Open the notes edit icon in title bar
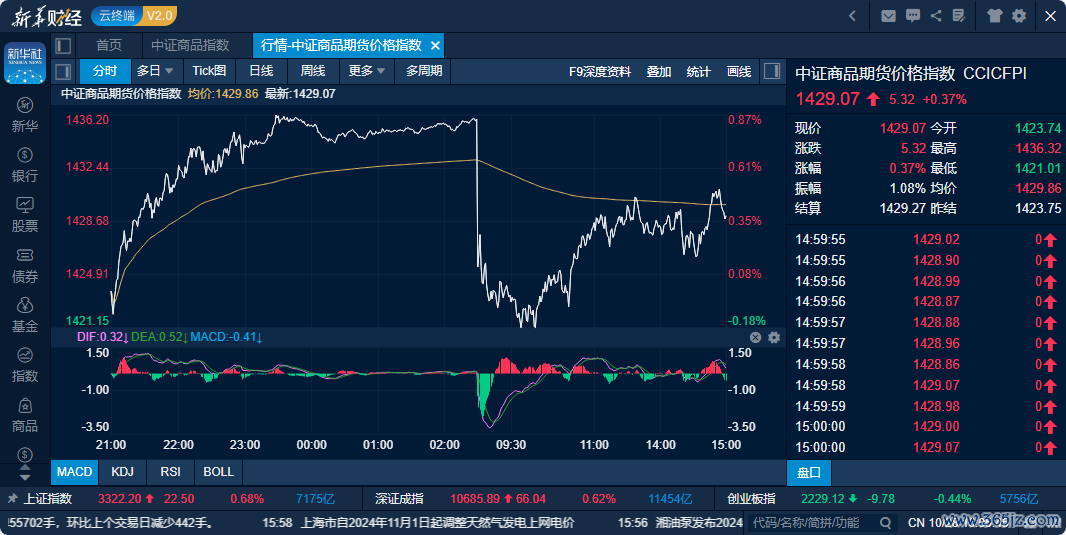 (959, 16)
